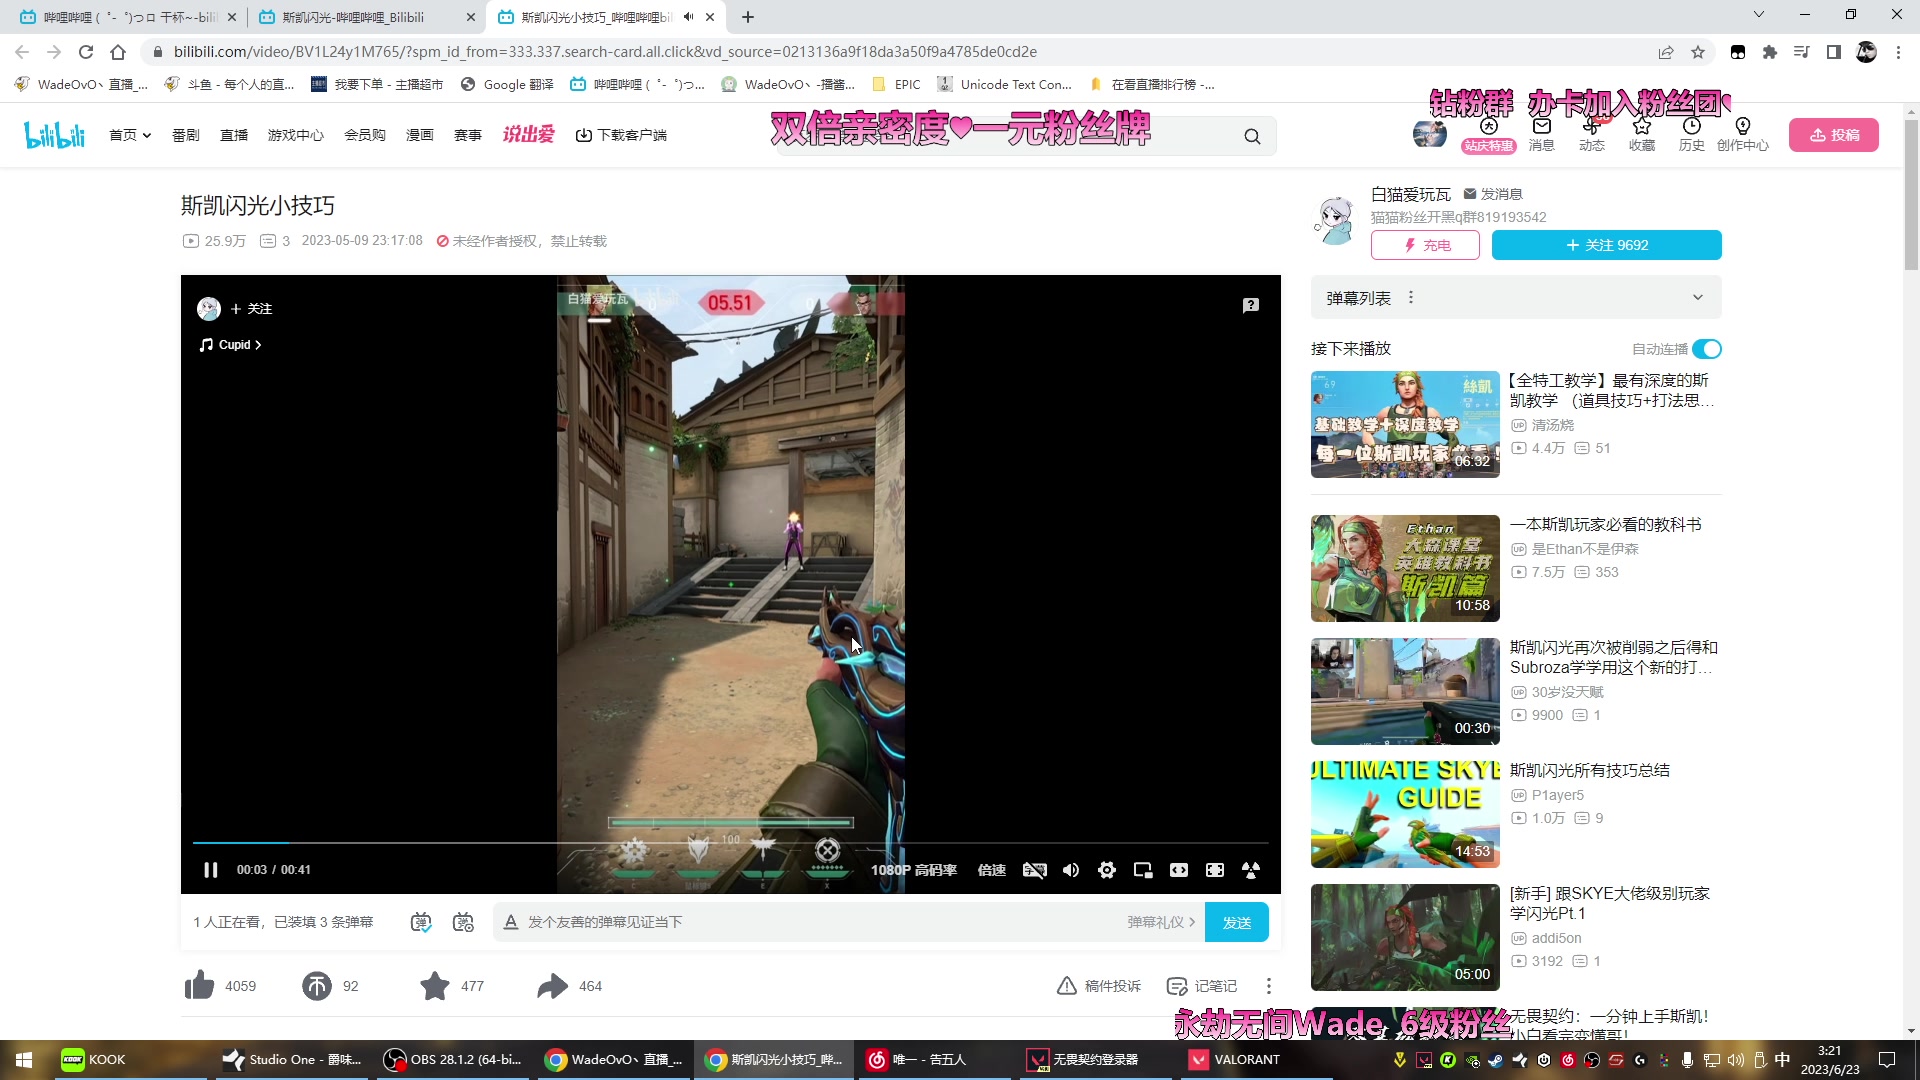Screen dimensions: 1920x1080
Task: Mute the video player volume
Action: (1071, 870)
